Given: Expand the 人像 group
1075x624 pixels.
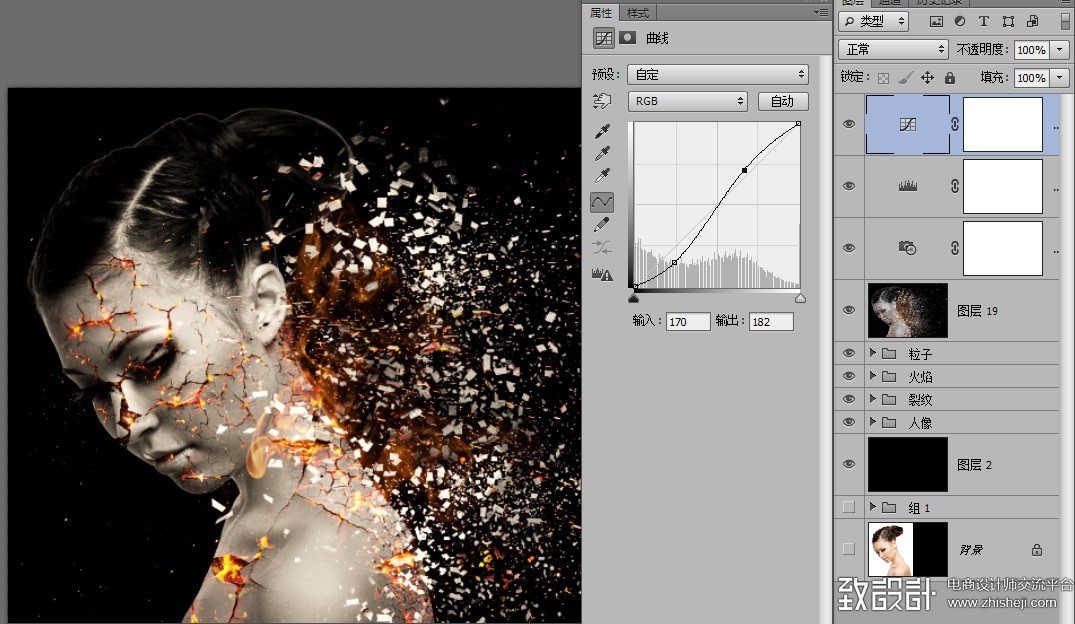Looking at the screenshot, I should (x=873, y=422).
